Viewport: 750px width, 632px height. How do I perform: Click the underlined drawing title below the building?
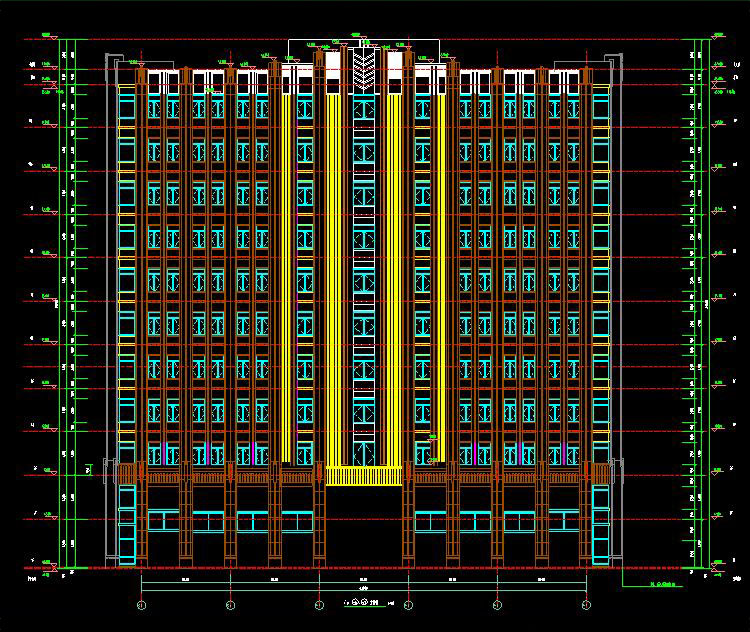[364, 603]
